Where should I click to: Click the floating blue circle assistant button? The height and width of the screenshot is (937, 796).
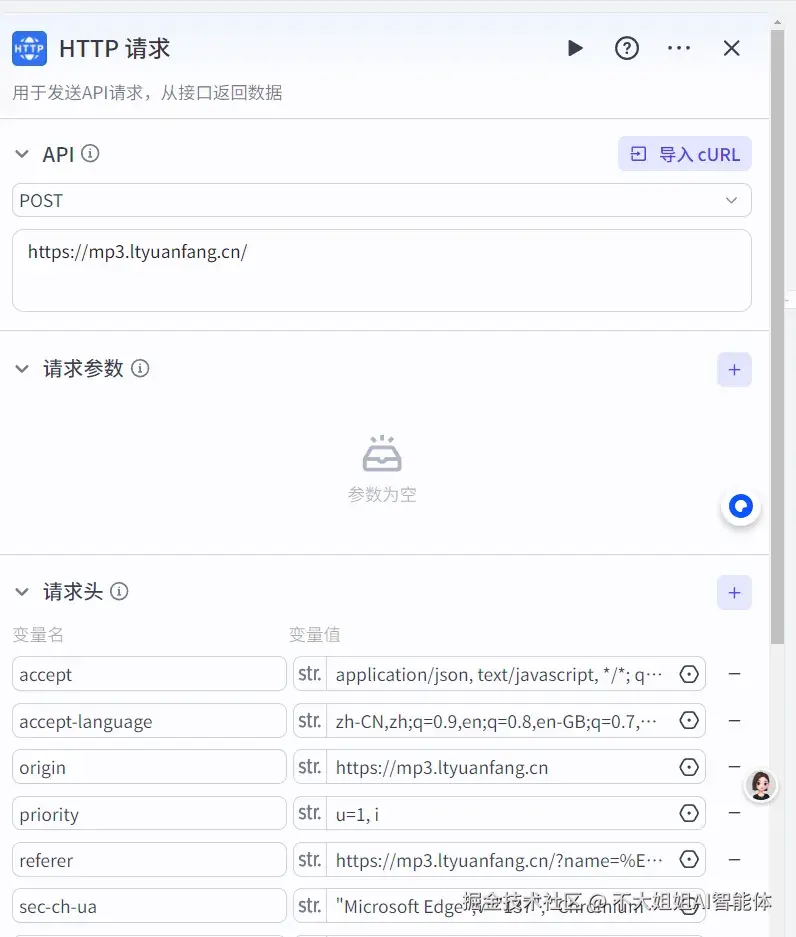740,507
